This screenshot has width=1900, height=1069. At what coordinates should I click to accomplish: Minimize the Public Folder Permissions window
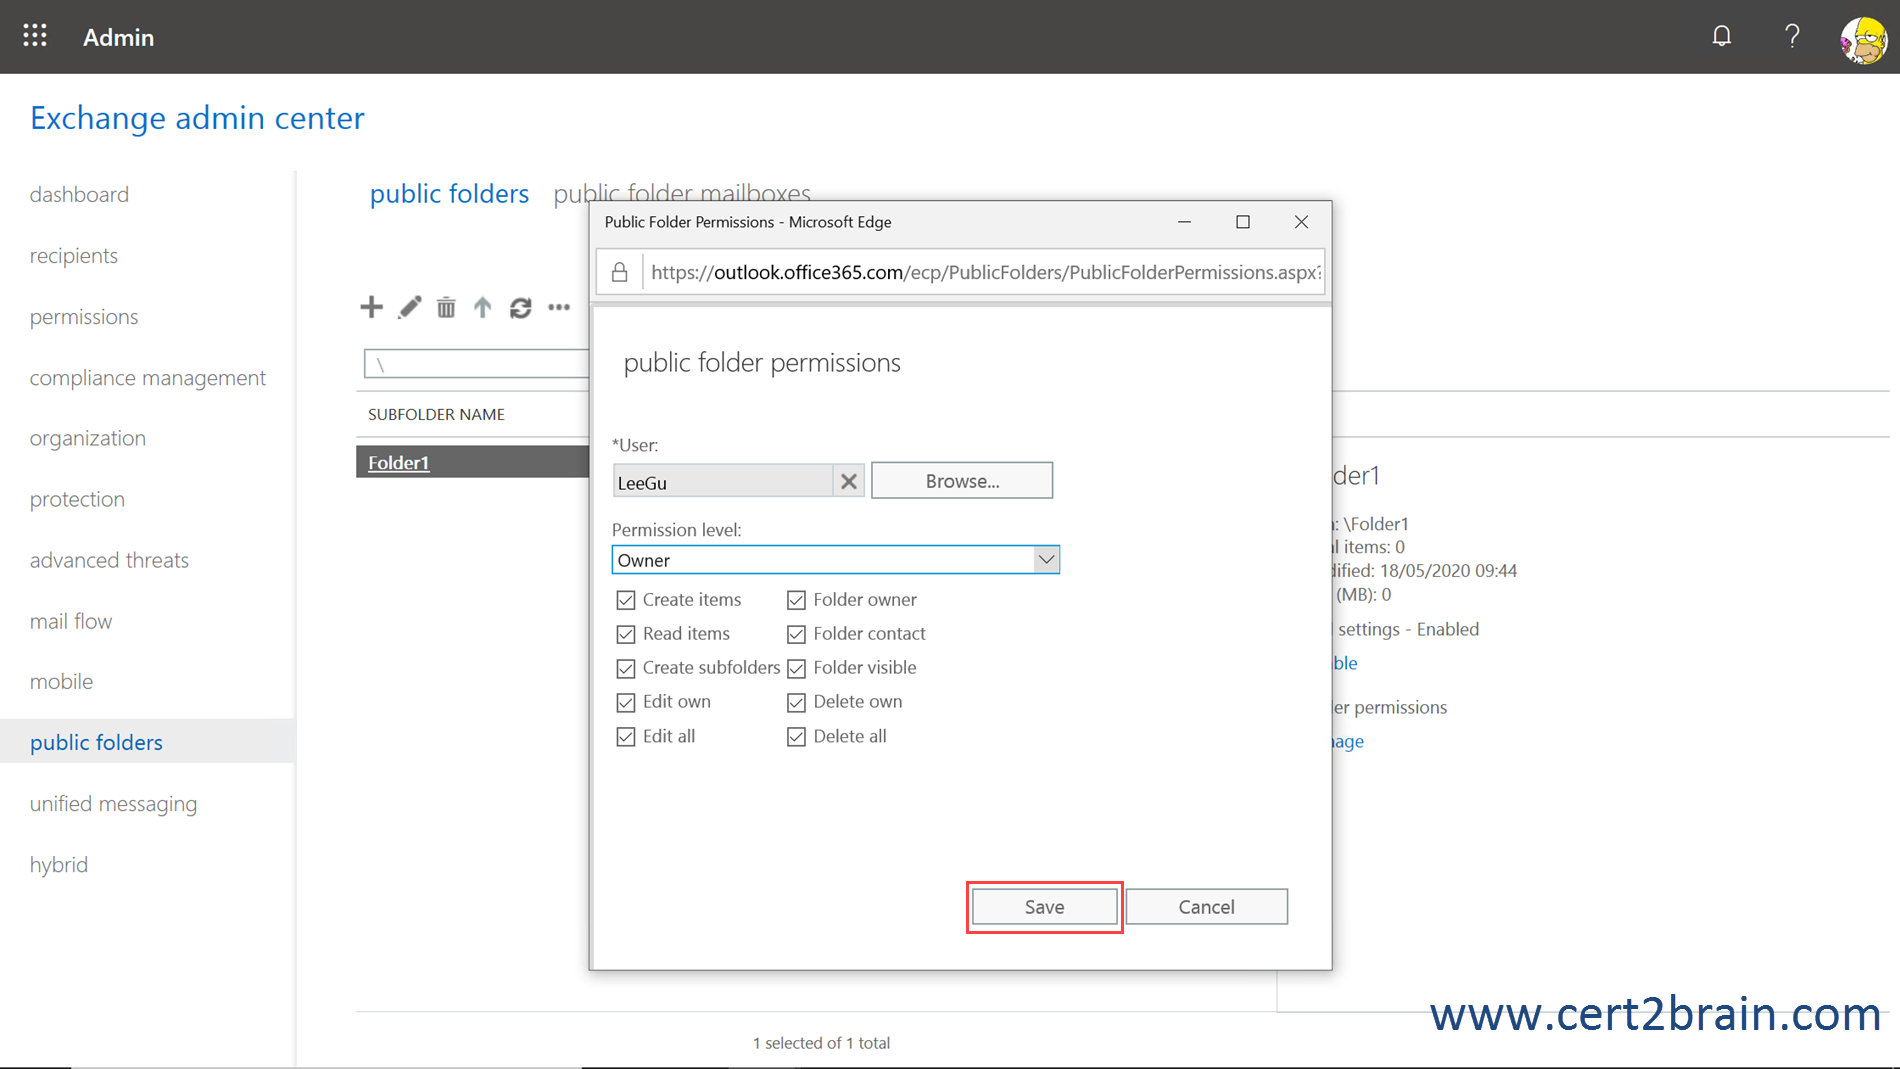point(1184,222)
